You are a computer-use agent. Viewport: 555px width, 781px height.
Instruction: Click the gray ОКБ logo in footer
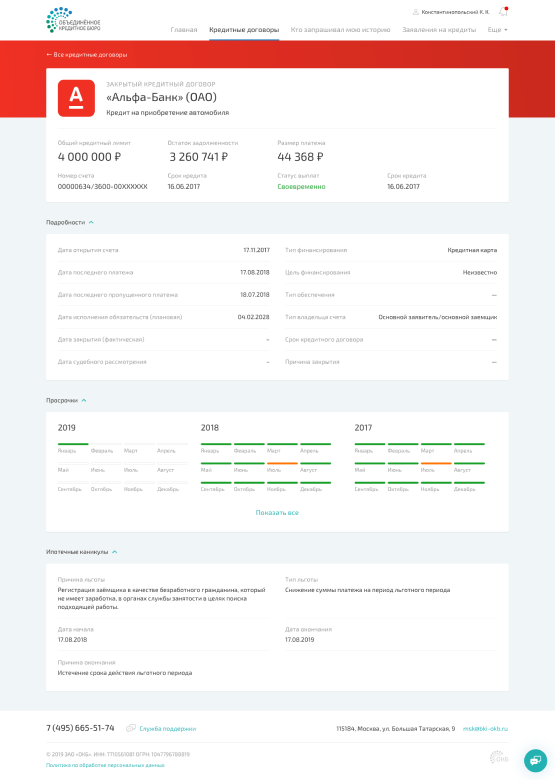point(499,758)
